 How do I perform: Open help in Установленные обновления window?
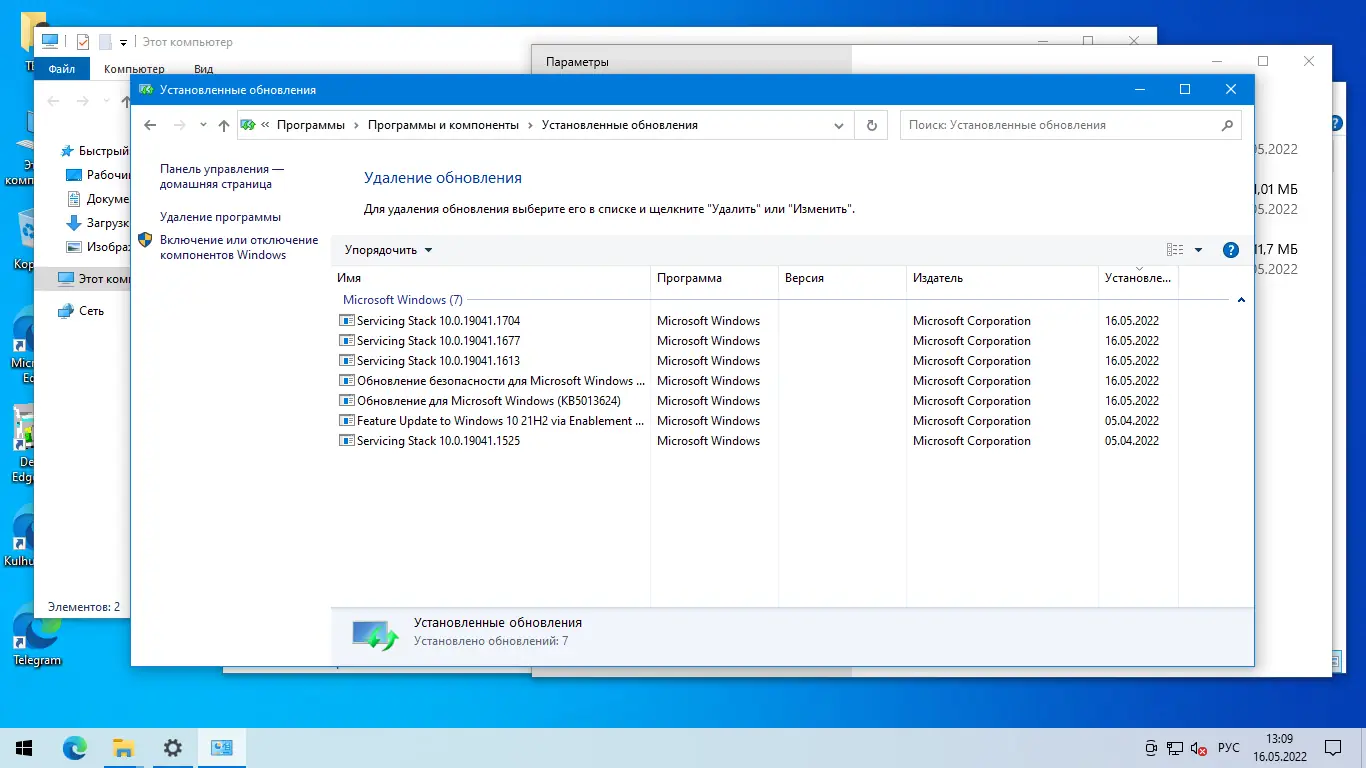pyautogui.click(x=1231, y=250)
